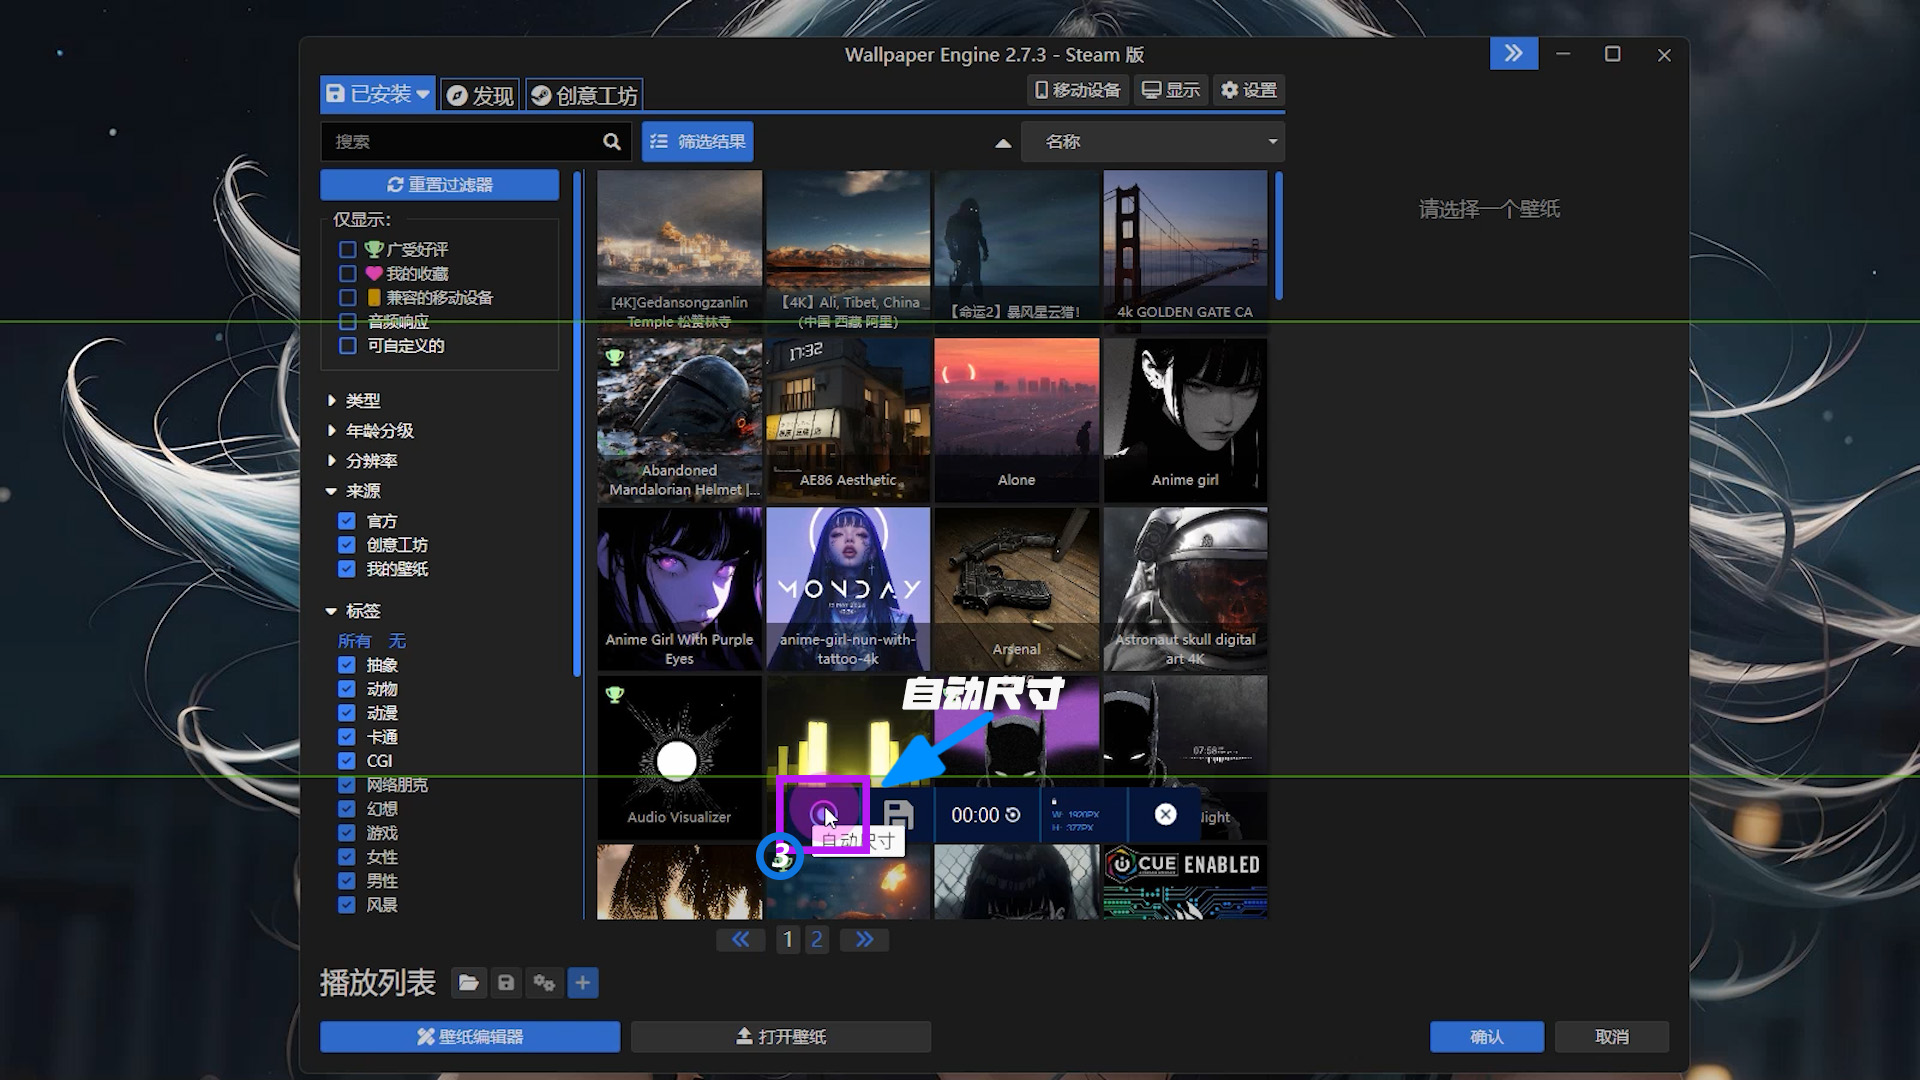Save the playlist using the disk icon
This screenshot has width=1920, height=1080.
[506, 983]
